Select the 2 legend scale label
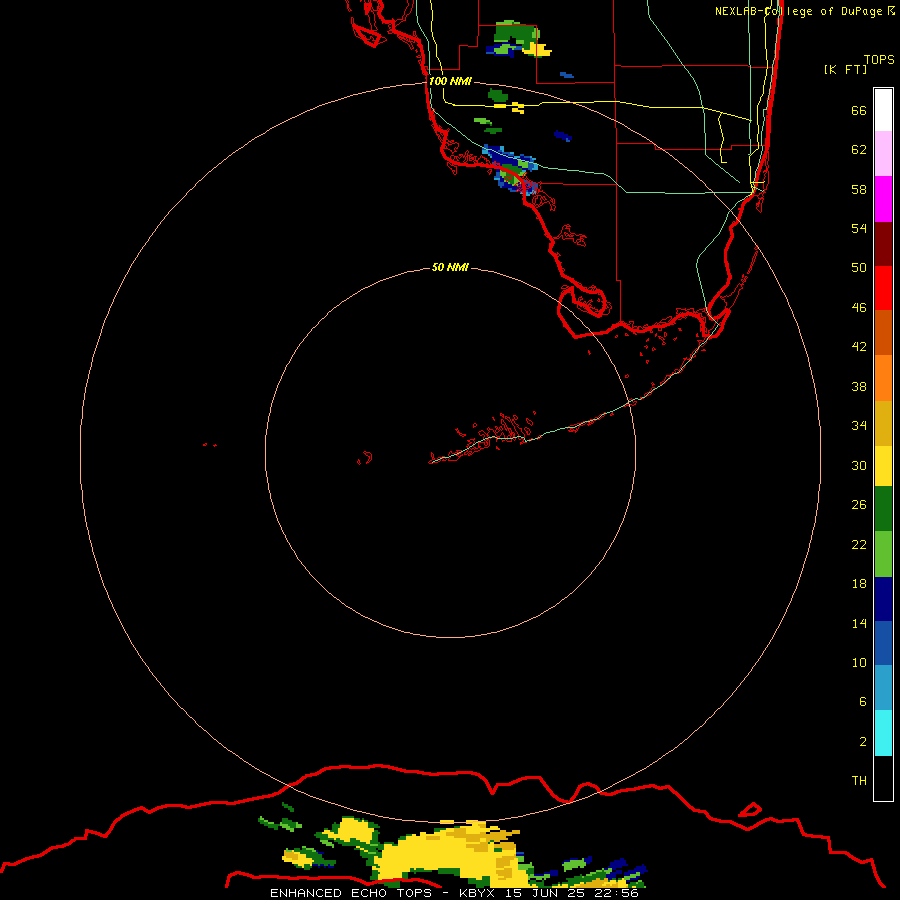The height and width of the screenshot is (900, 900). 863,742
